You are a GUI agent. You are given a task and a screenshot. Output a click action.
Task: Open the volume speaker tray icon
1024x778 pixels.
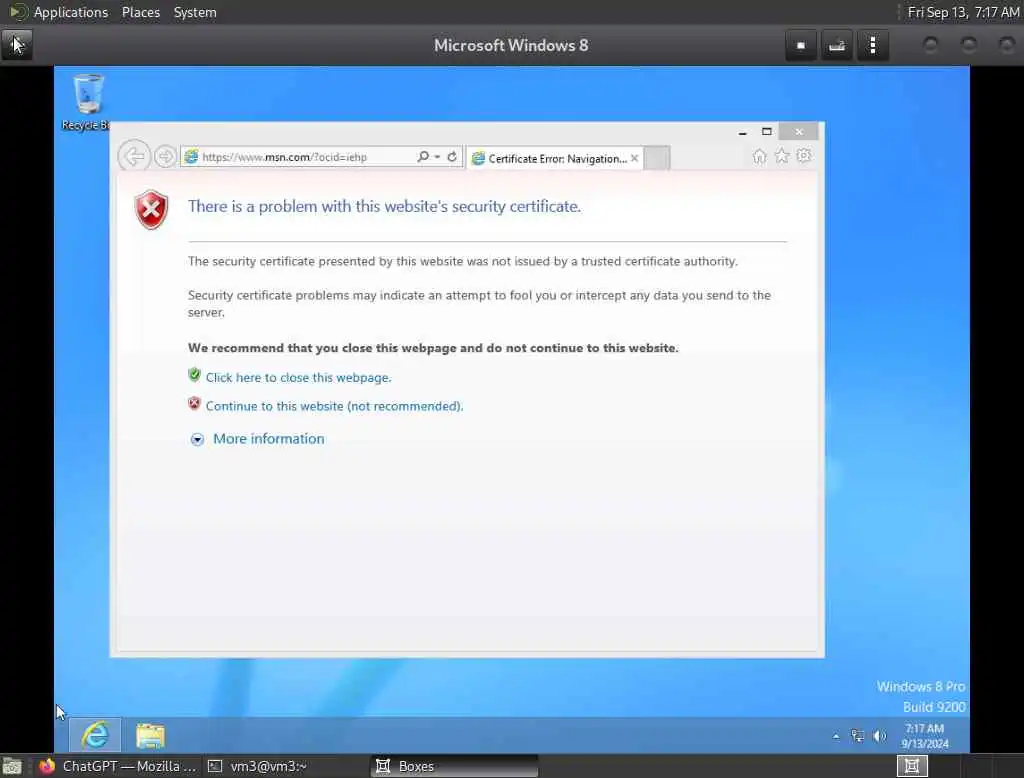click(880, 736)
